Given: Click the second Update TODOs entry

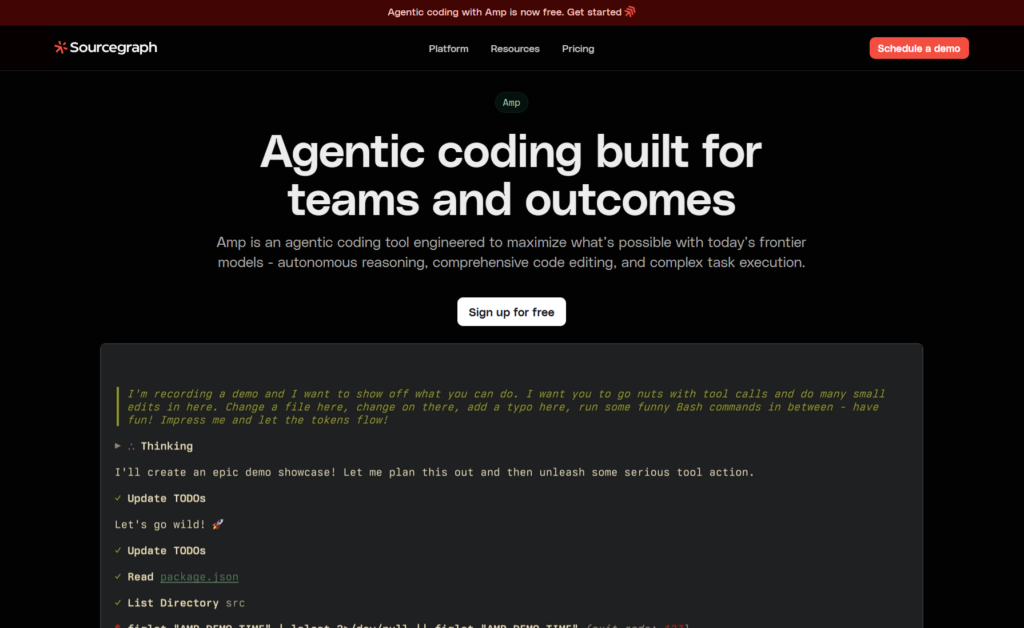Looking at the screenshot, I should coord(169,550).
